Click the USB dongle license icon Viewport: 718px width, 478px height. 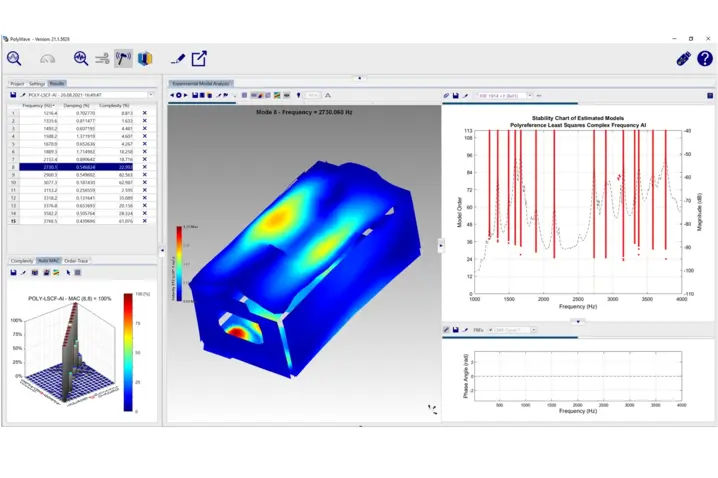(x=684, y=58)
